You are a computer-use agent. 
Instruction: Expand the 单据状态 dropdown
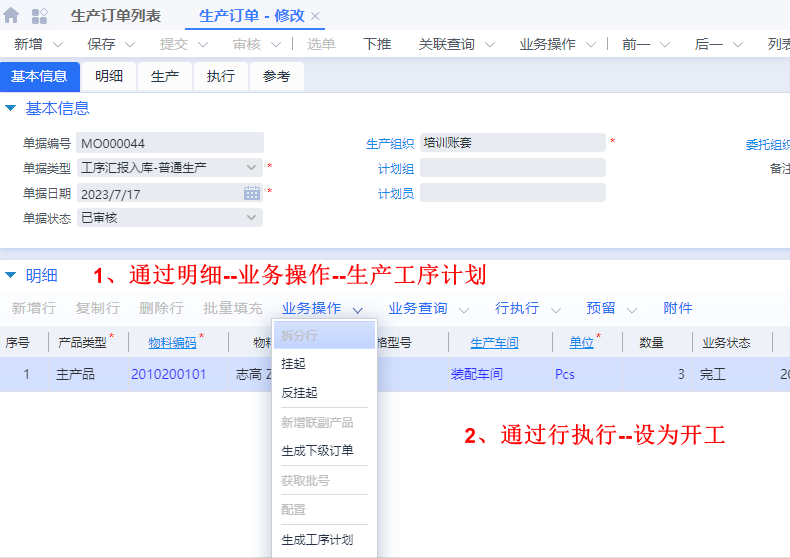(252, 218)
